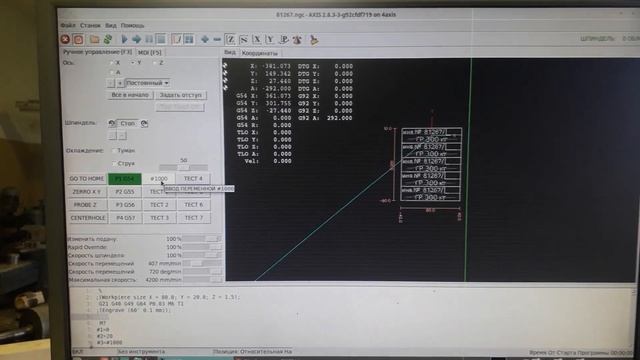Click Задать отступ button

click(x=180, y=95)
